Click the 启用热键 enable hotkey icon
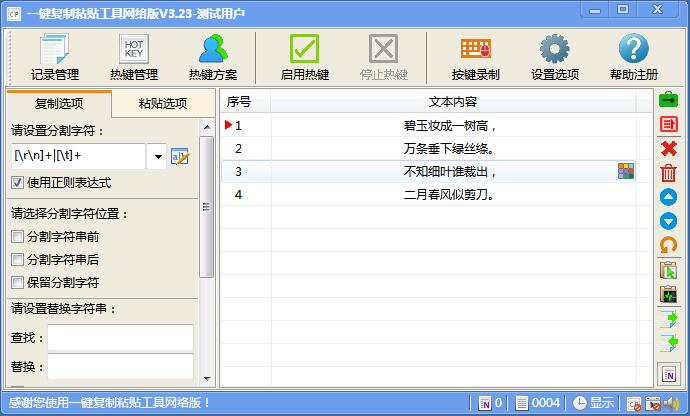 (304, 56)
